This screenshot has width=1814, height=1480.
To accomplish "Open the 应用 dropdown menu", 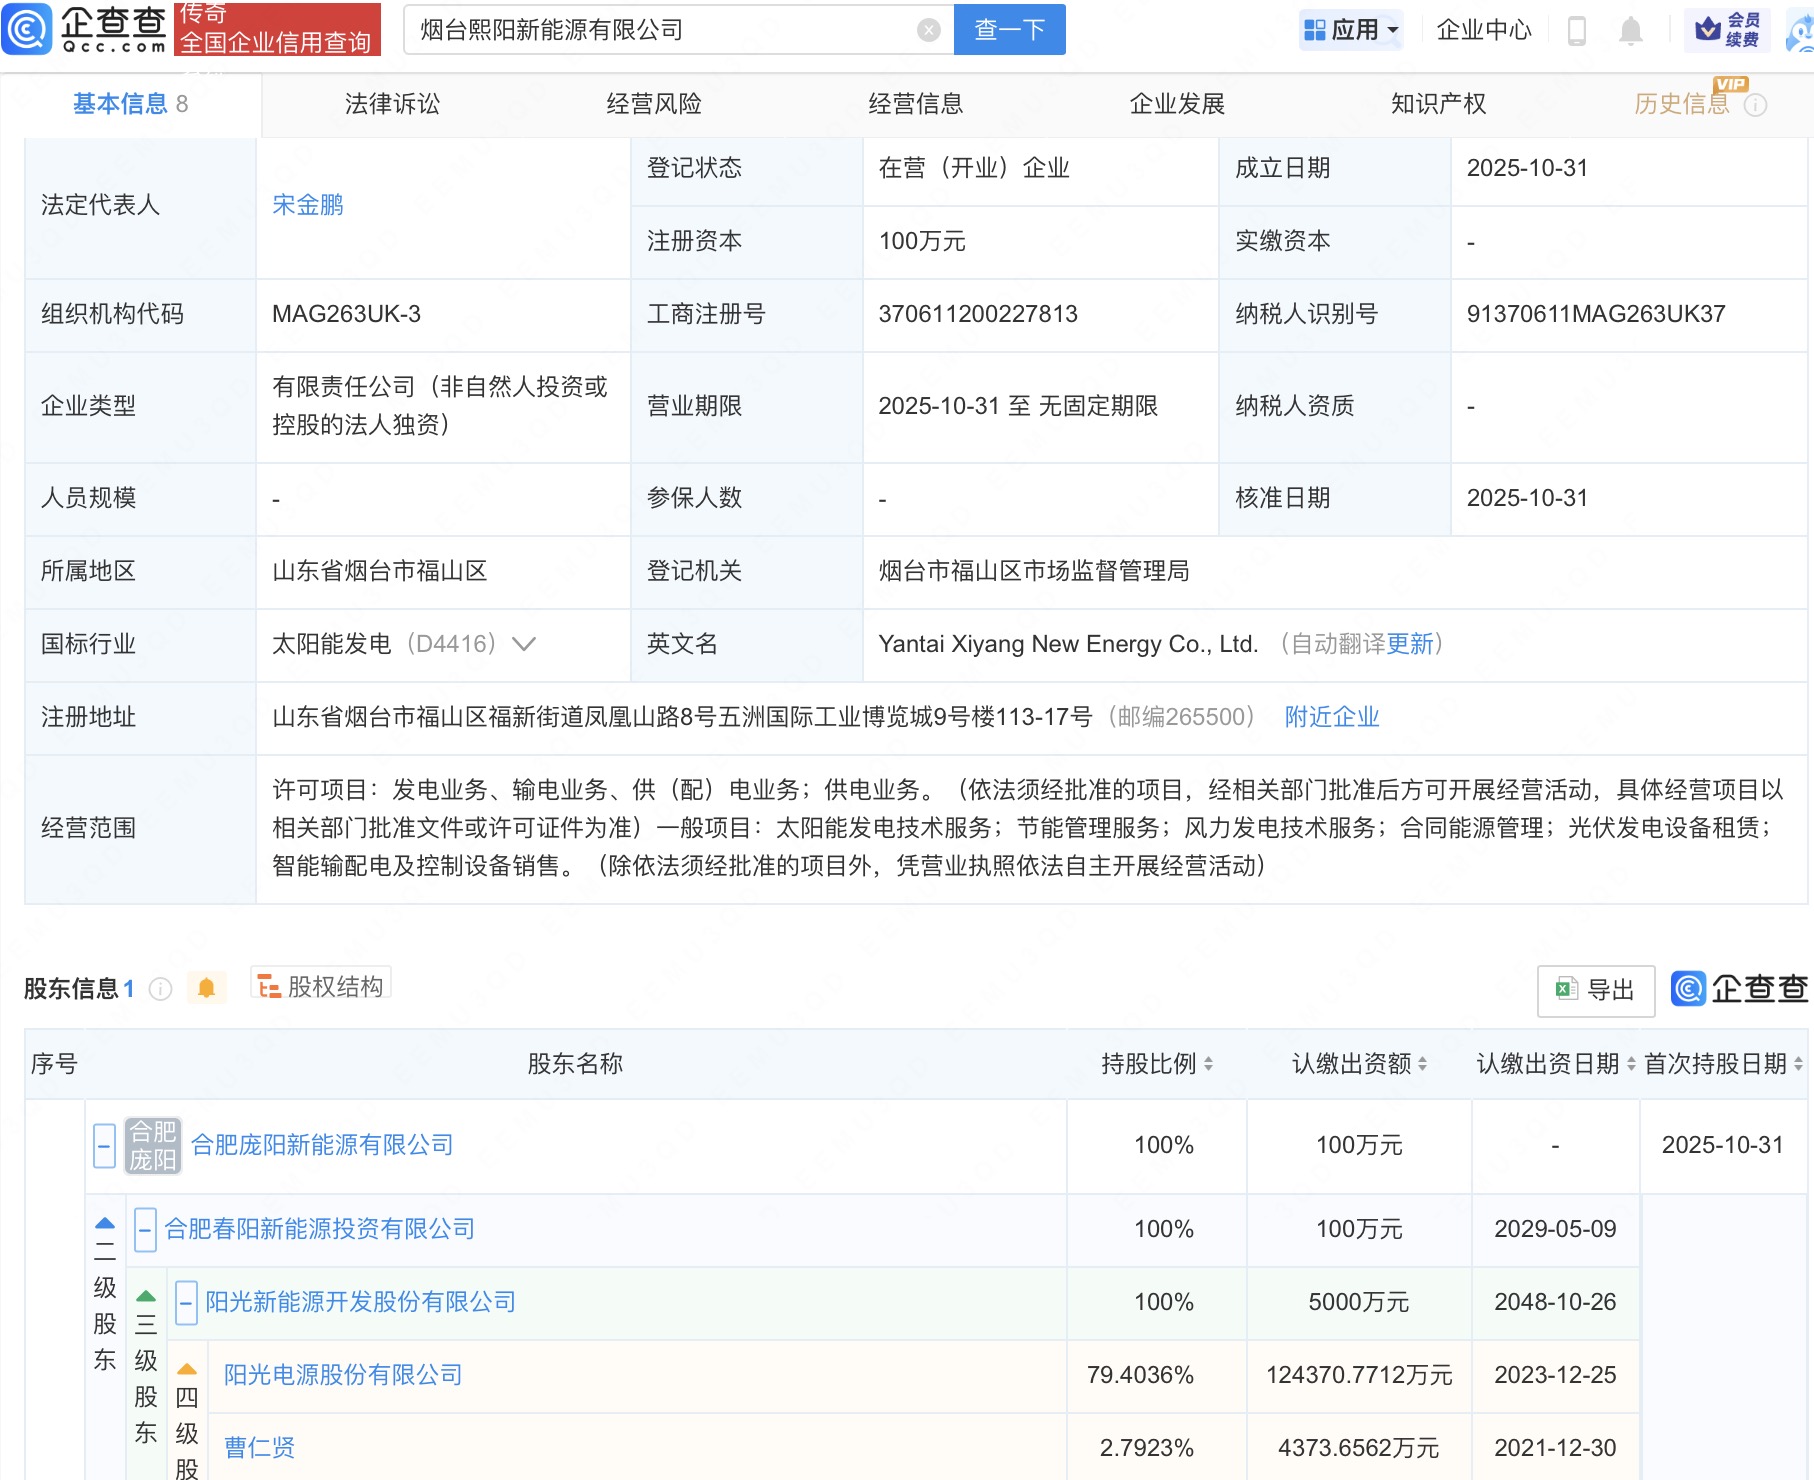I will (x=1351, y=30).
